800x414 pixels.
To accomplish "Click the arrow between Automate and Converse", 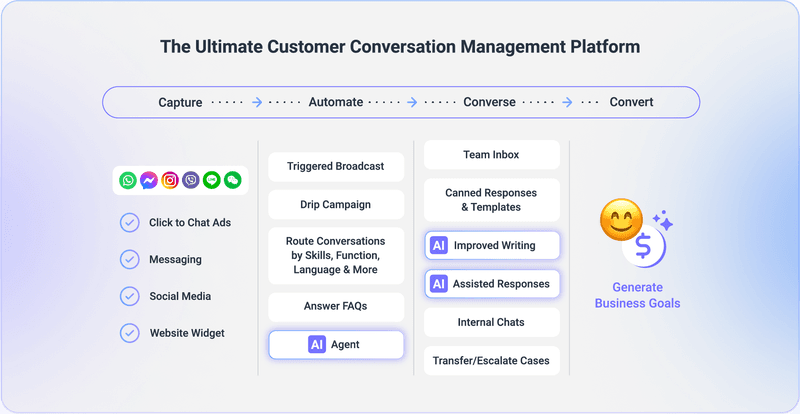I will pos(412,102).
